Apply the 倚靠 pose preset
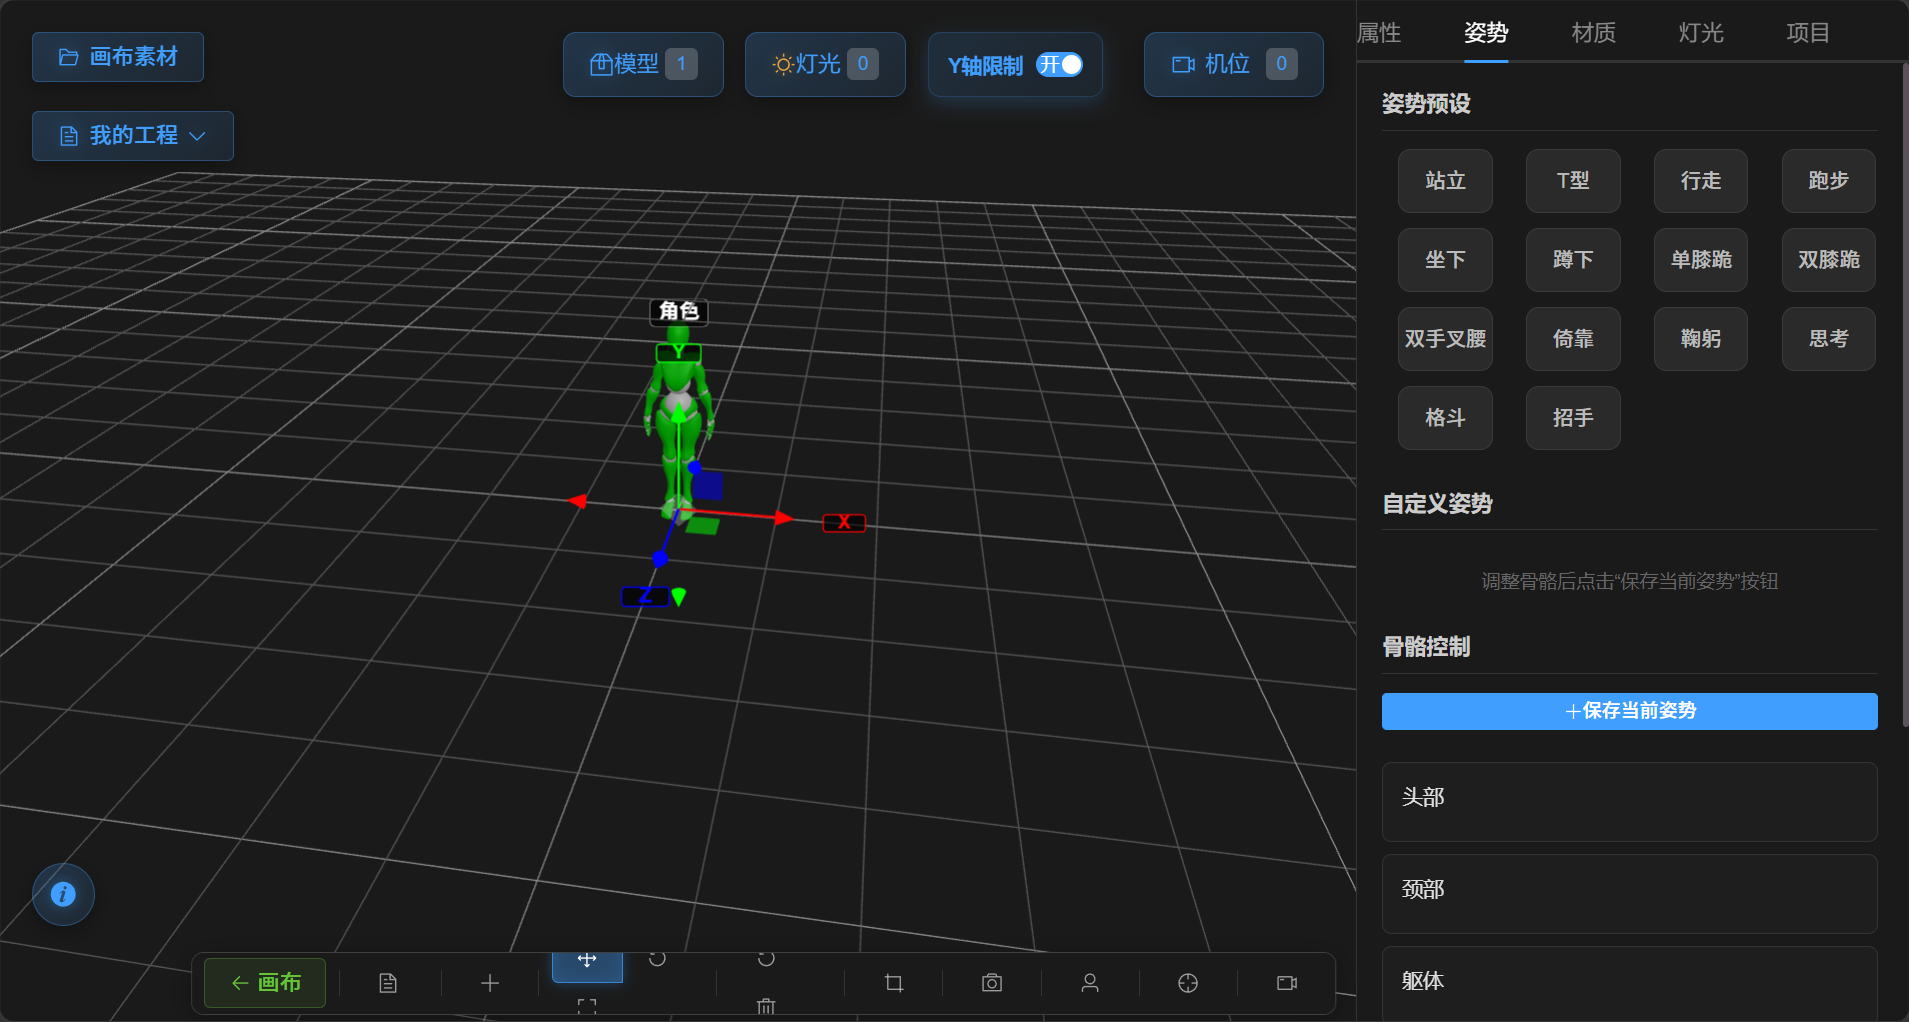 1573,339
